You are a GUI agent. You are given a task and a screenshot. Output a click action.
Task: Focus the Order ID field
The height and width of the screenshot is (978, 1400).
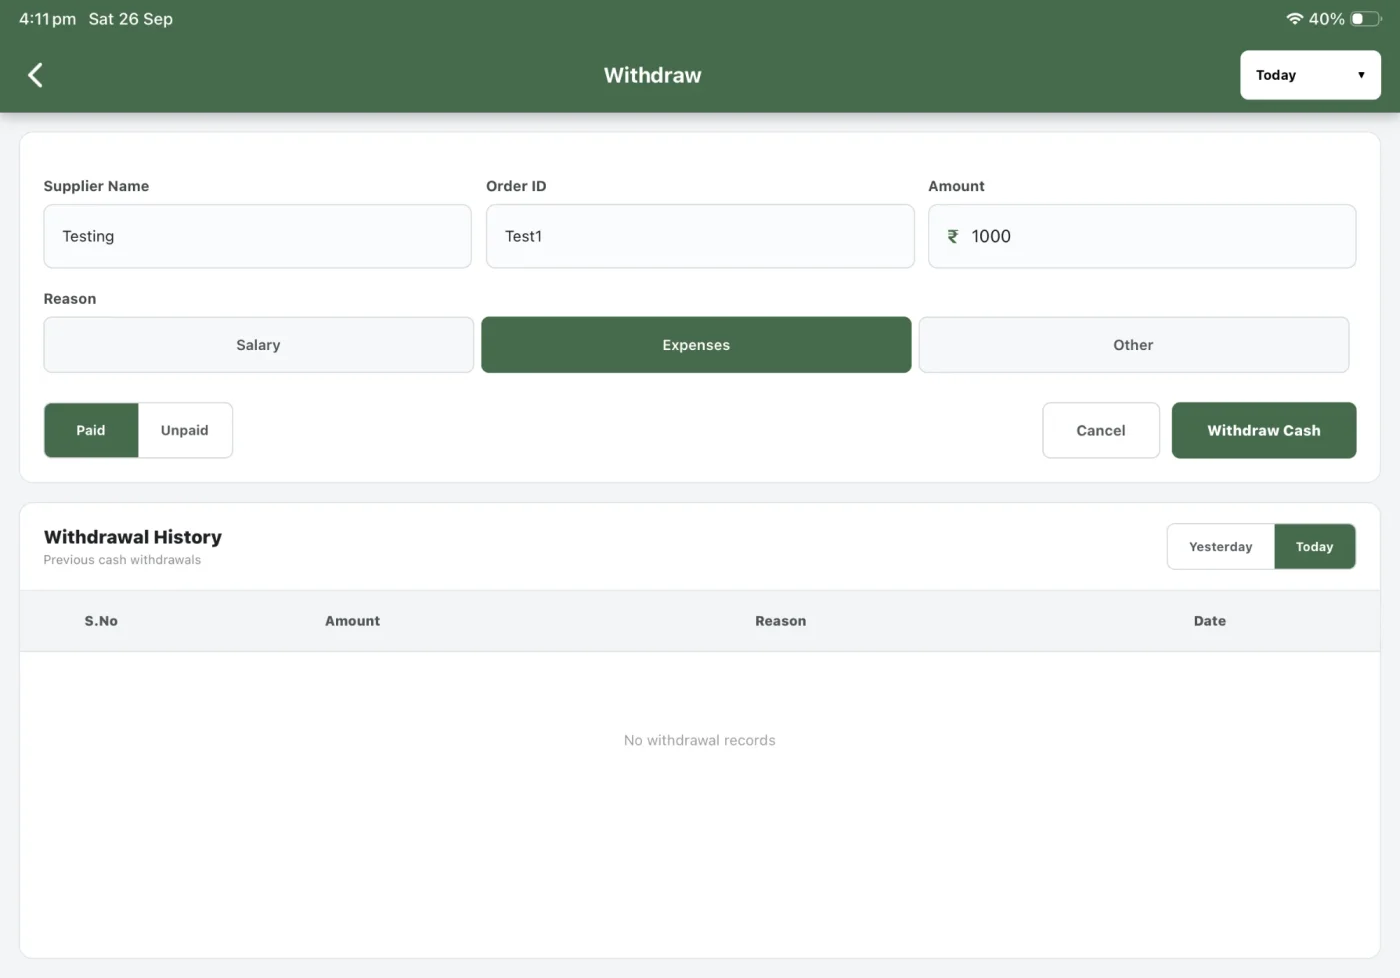coord(700,236)
